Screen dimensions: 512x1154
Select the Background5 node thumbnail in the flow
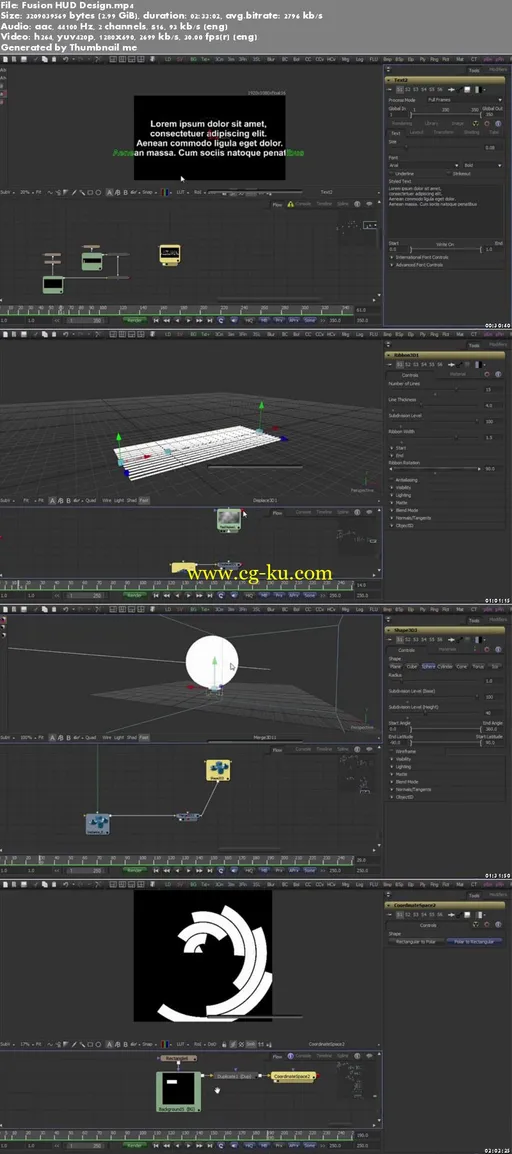click(x=177, y=1088)
